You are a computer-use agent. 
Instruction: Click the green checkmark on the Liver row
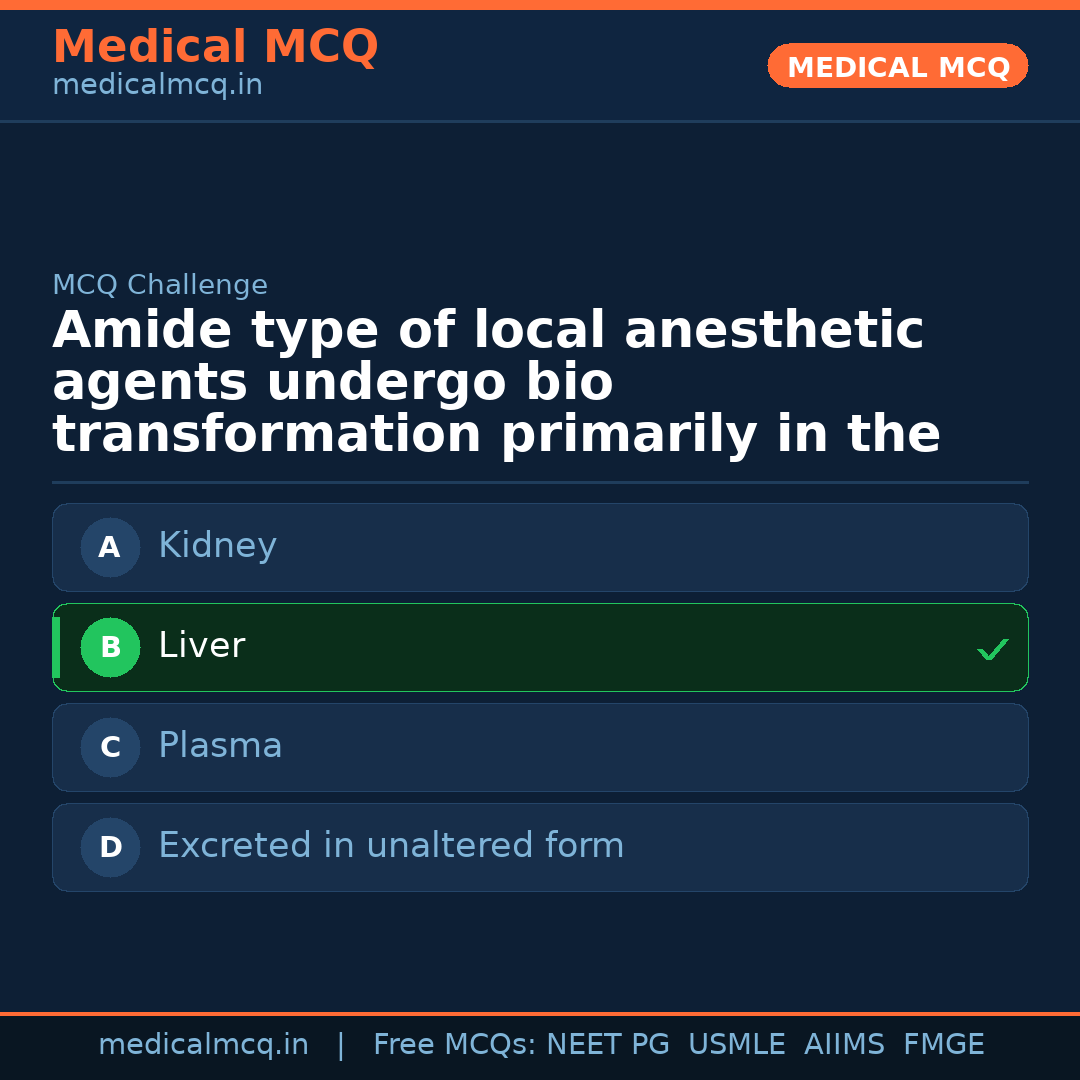click(993, 650)
